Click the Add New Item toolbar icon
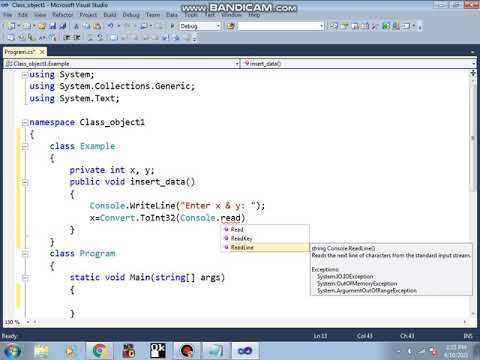Screen dimensions: 480x360 (27, 26)
